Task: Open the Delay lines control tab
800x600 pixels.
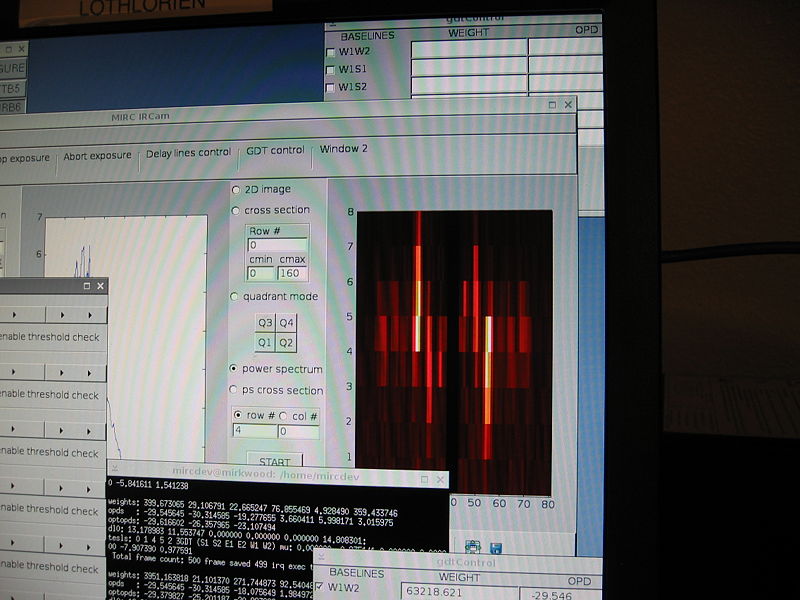Action: coord(188,153)
